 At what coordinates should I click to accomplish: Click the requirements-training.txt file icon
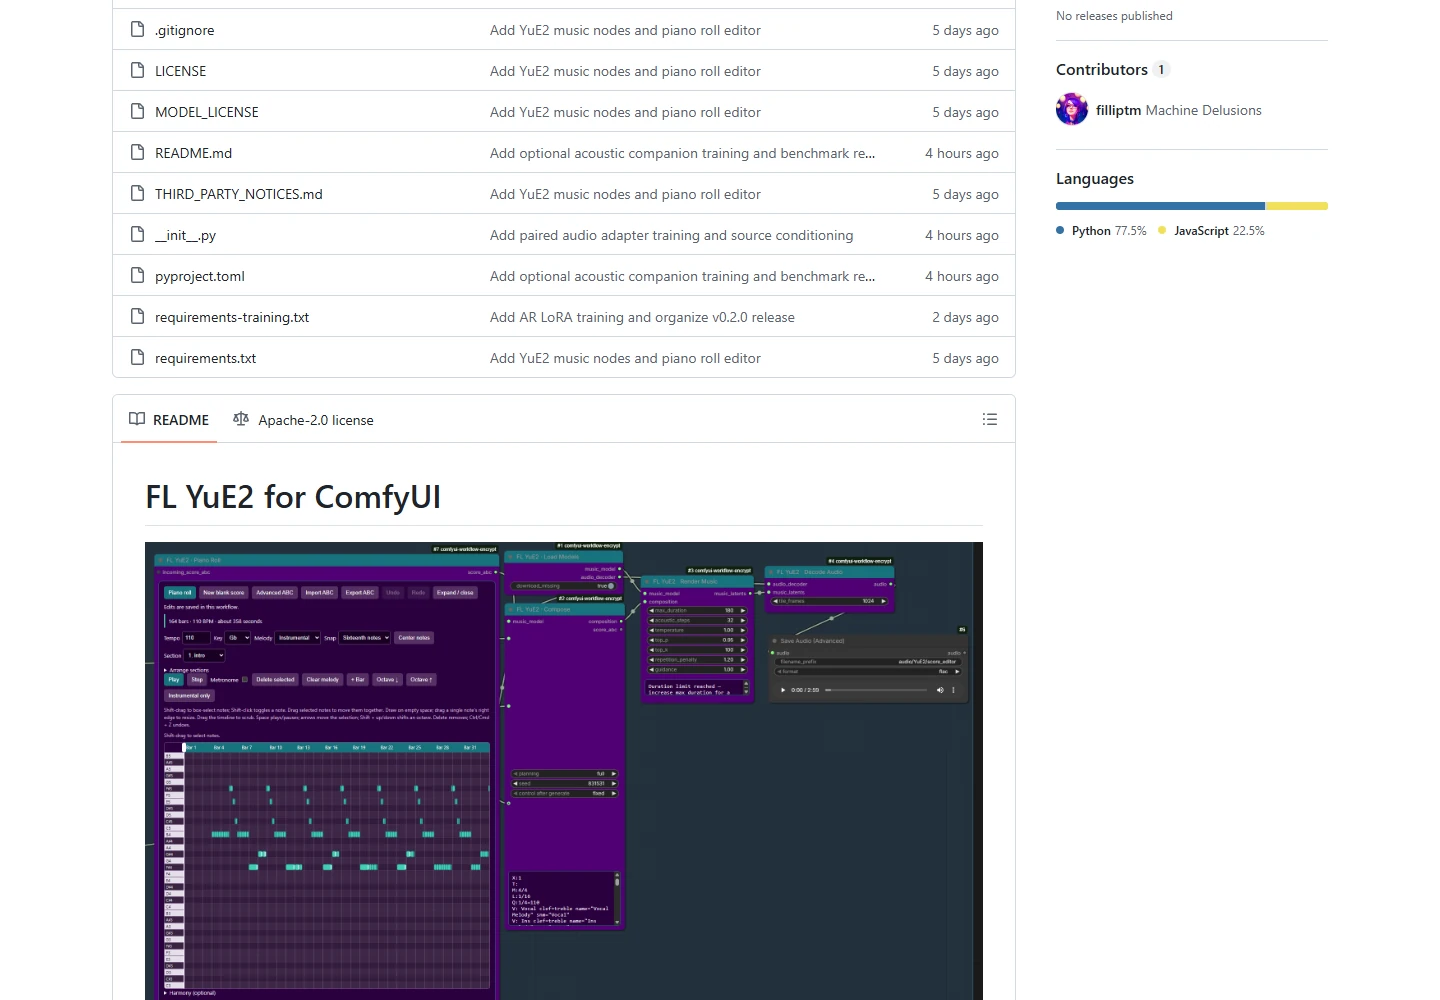[138, 317]
